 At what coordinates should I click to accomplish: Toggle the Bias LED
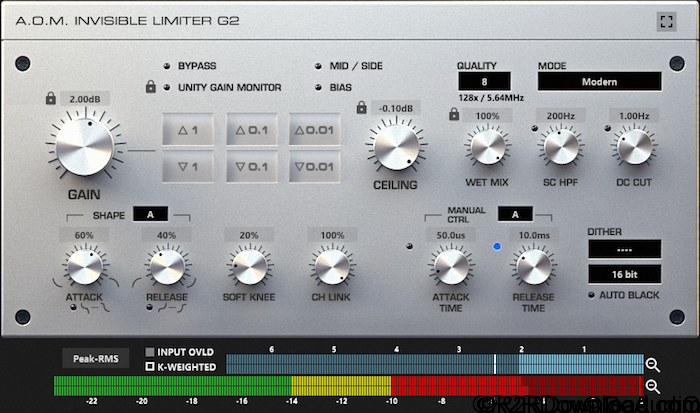coord(318,88)
